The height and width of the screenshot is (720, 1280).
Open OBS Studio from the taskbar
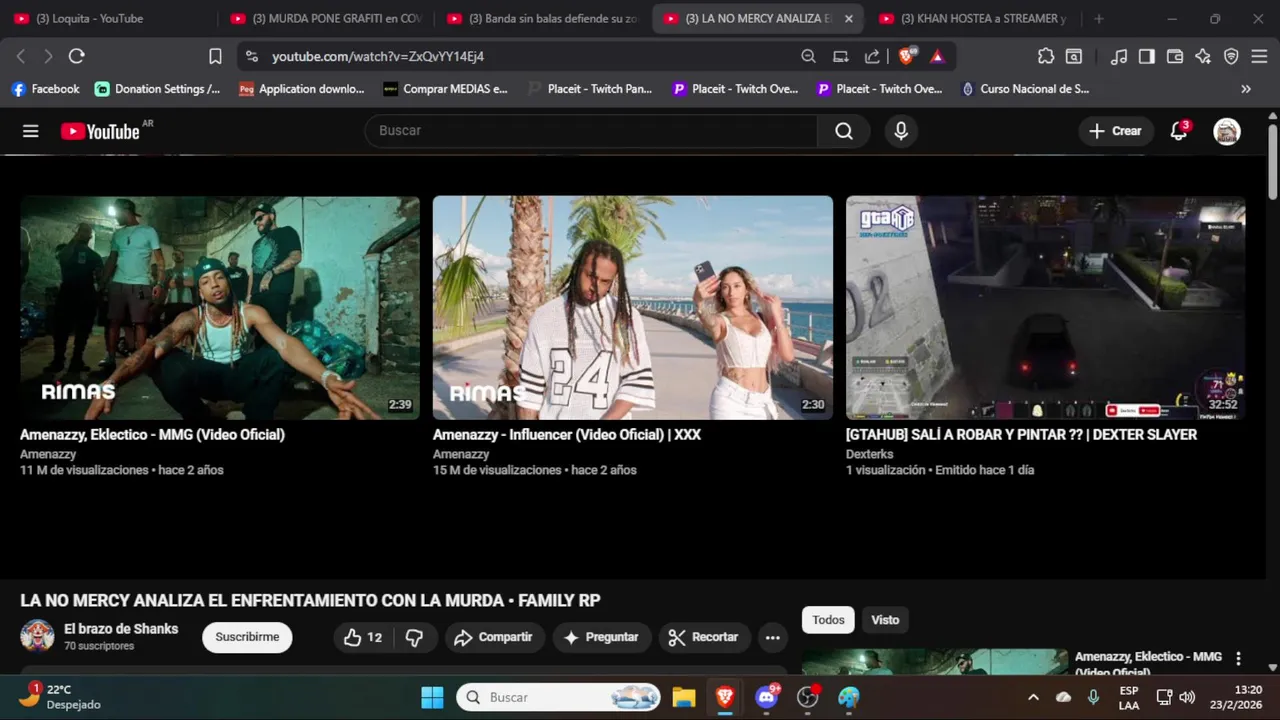tap(808, 697)
